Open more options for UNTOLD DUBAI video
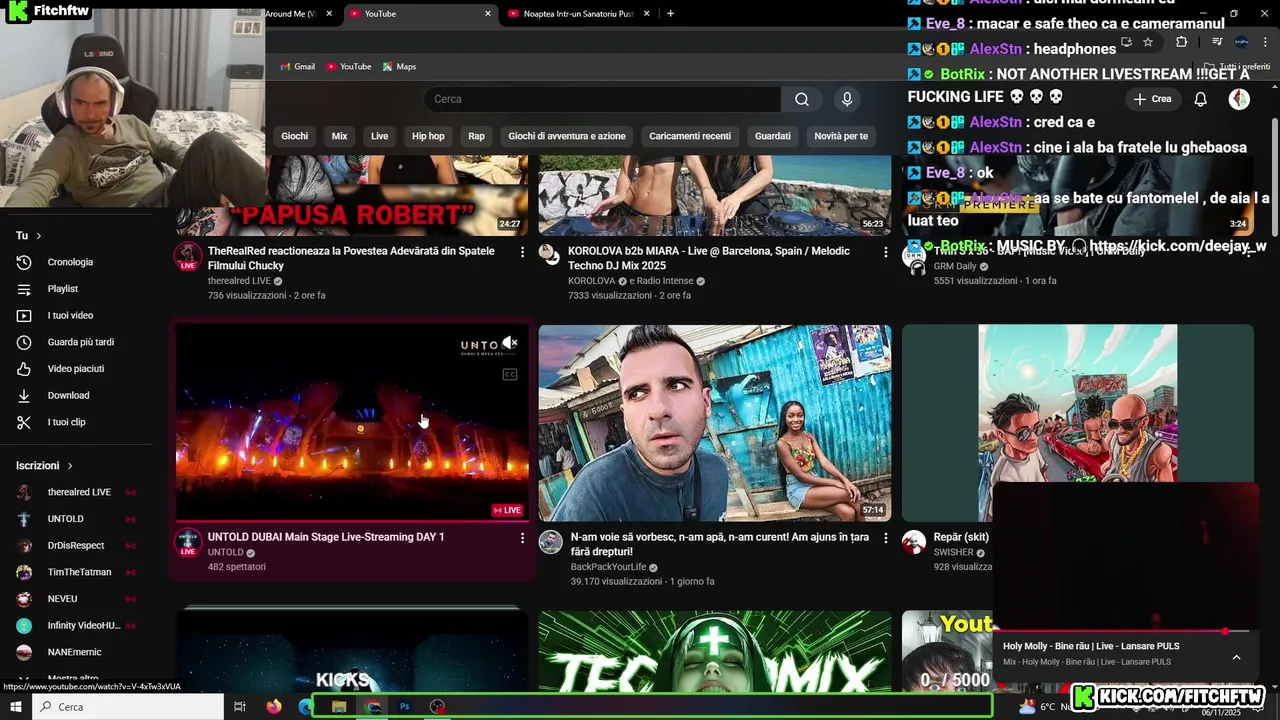Screen dimensions: 1280x720 coord(522,538)
